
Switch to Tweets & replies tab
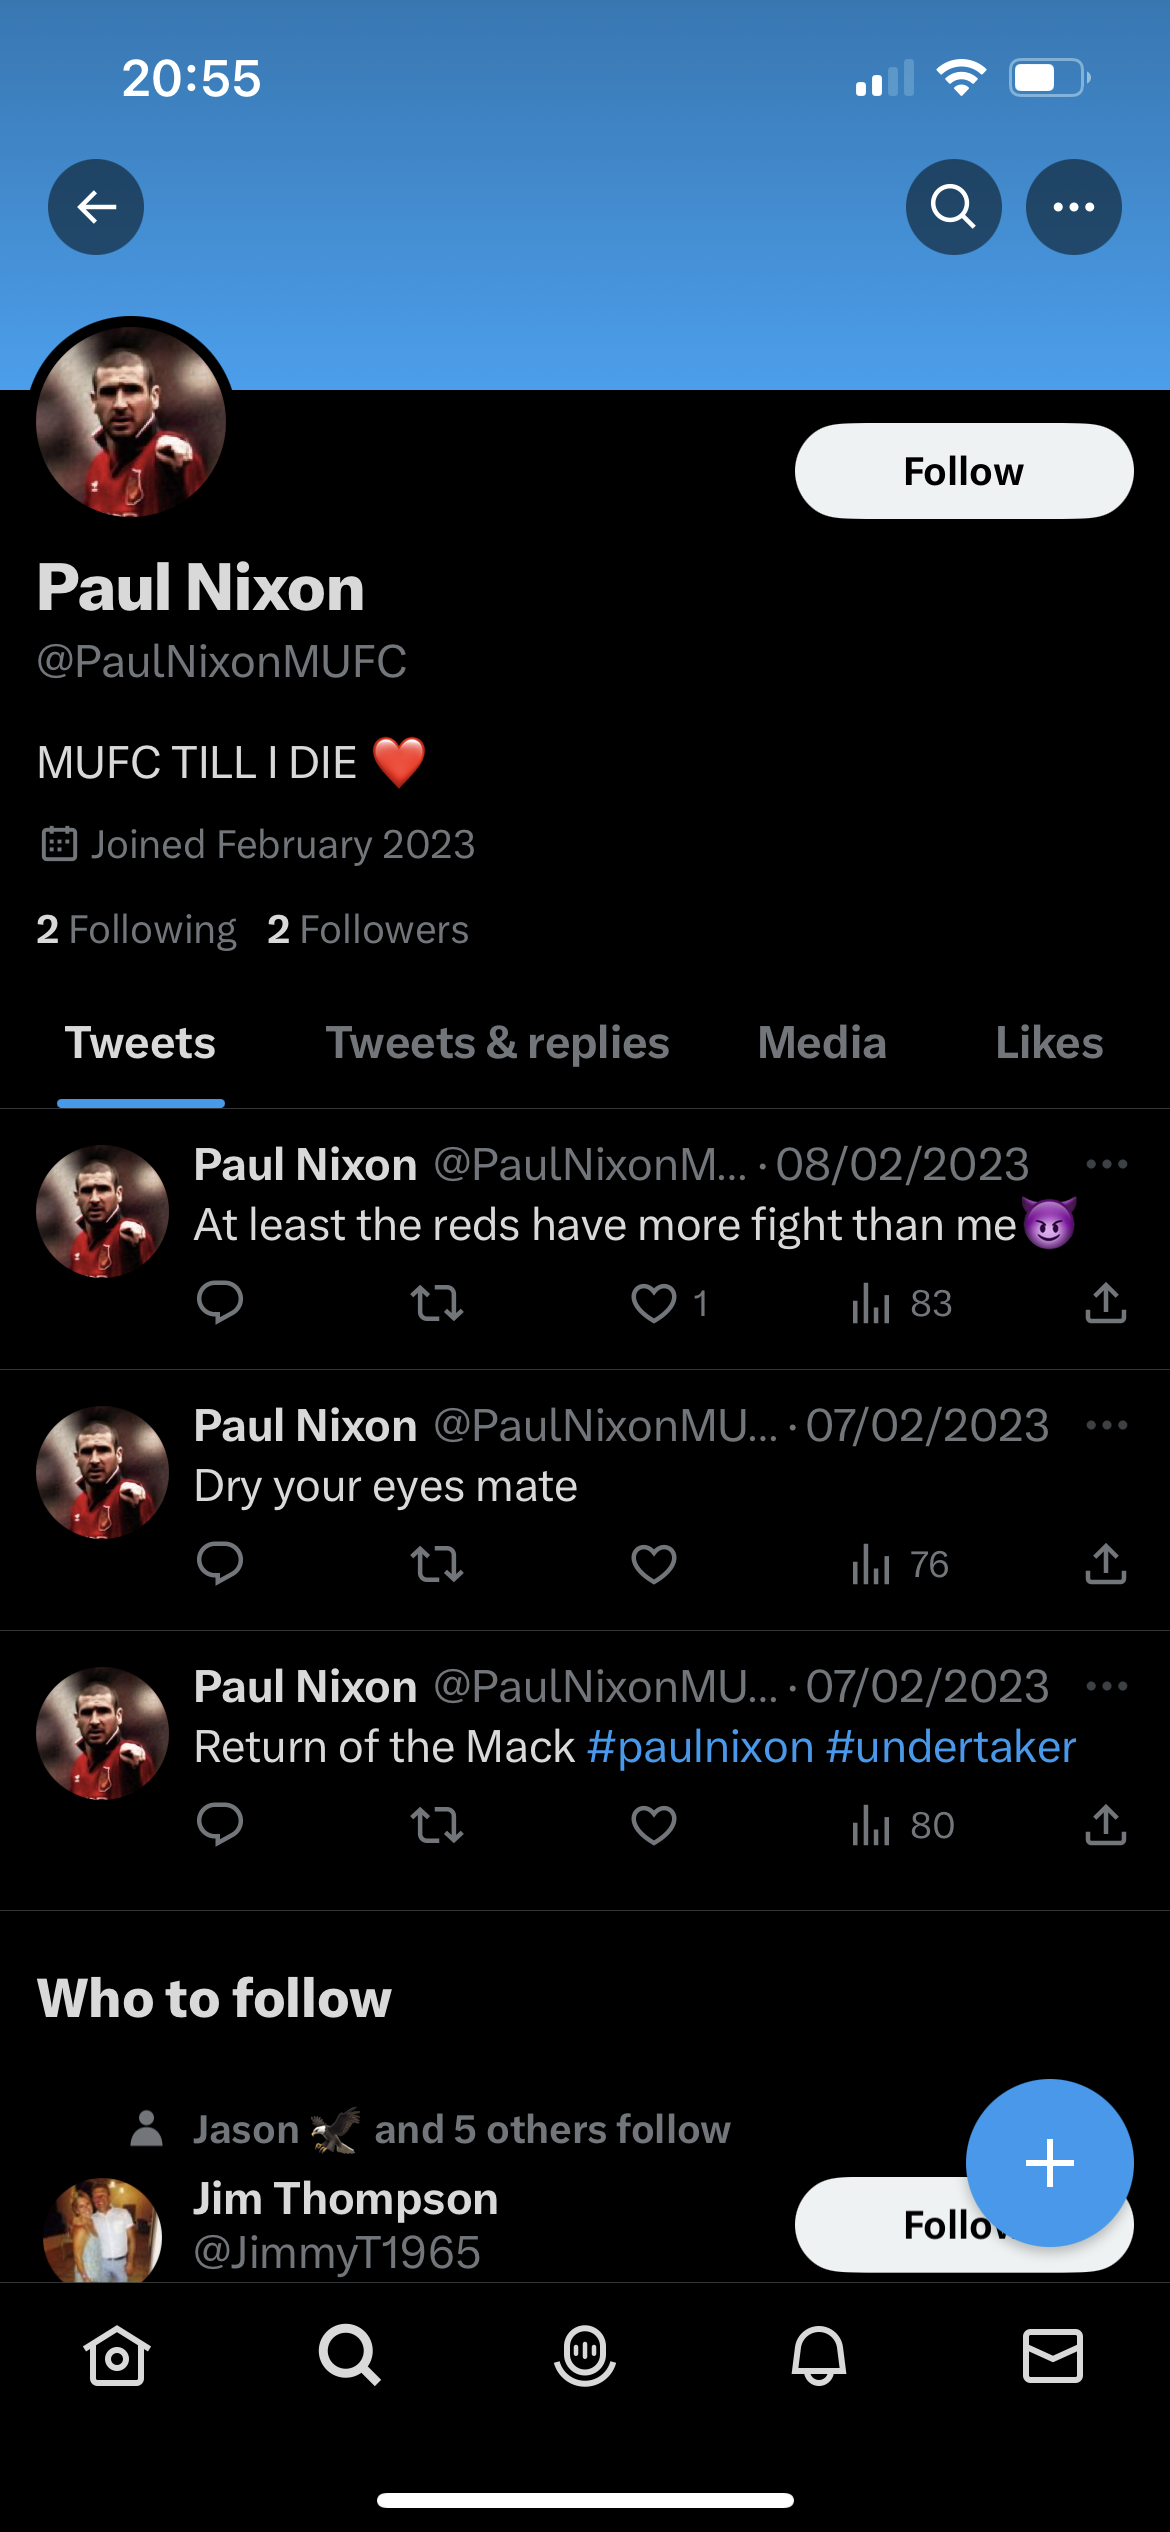(497, 1043)
